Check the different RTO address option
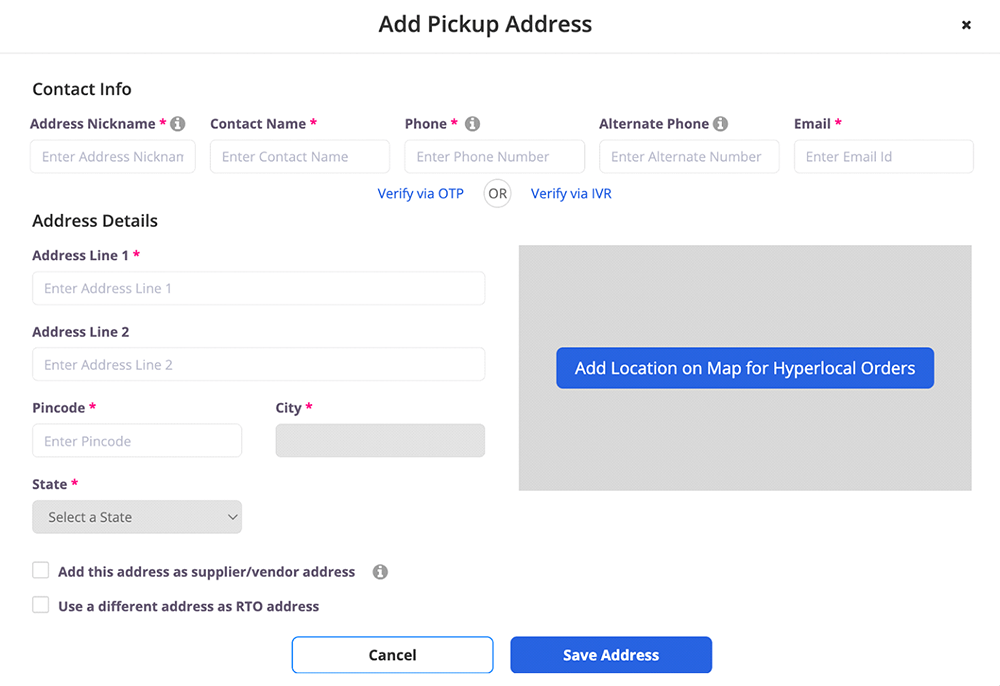The width and height of the screenshot is (1000, 686). 41,605
